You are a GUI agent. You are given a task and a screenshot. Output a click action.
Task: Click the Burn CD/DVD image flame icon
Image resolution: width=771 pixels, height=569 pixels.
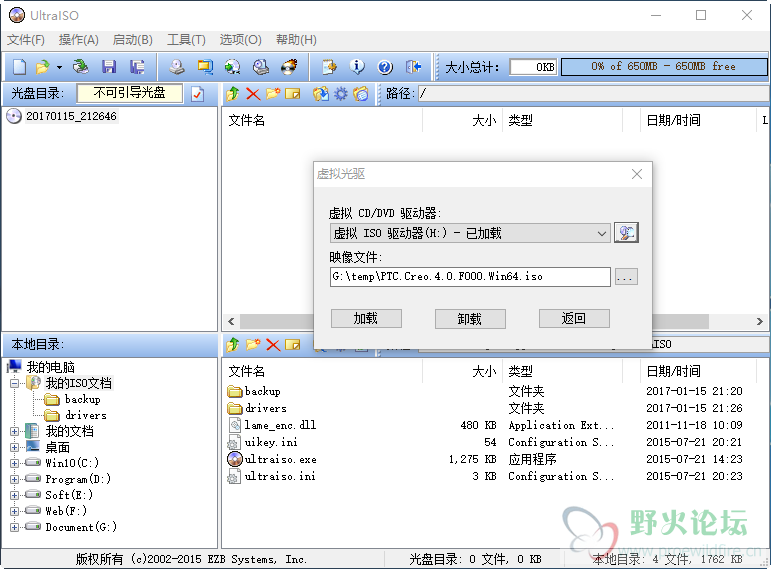coord(290,66)
